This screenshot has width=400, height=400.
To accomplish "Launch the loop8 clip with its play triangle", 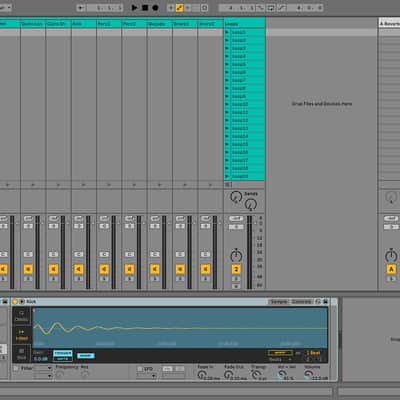I will pos(227,88).
